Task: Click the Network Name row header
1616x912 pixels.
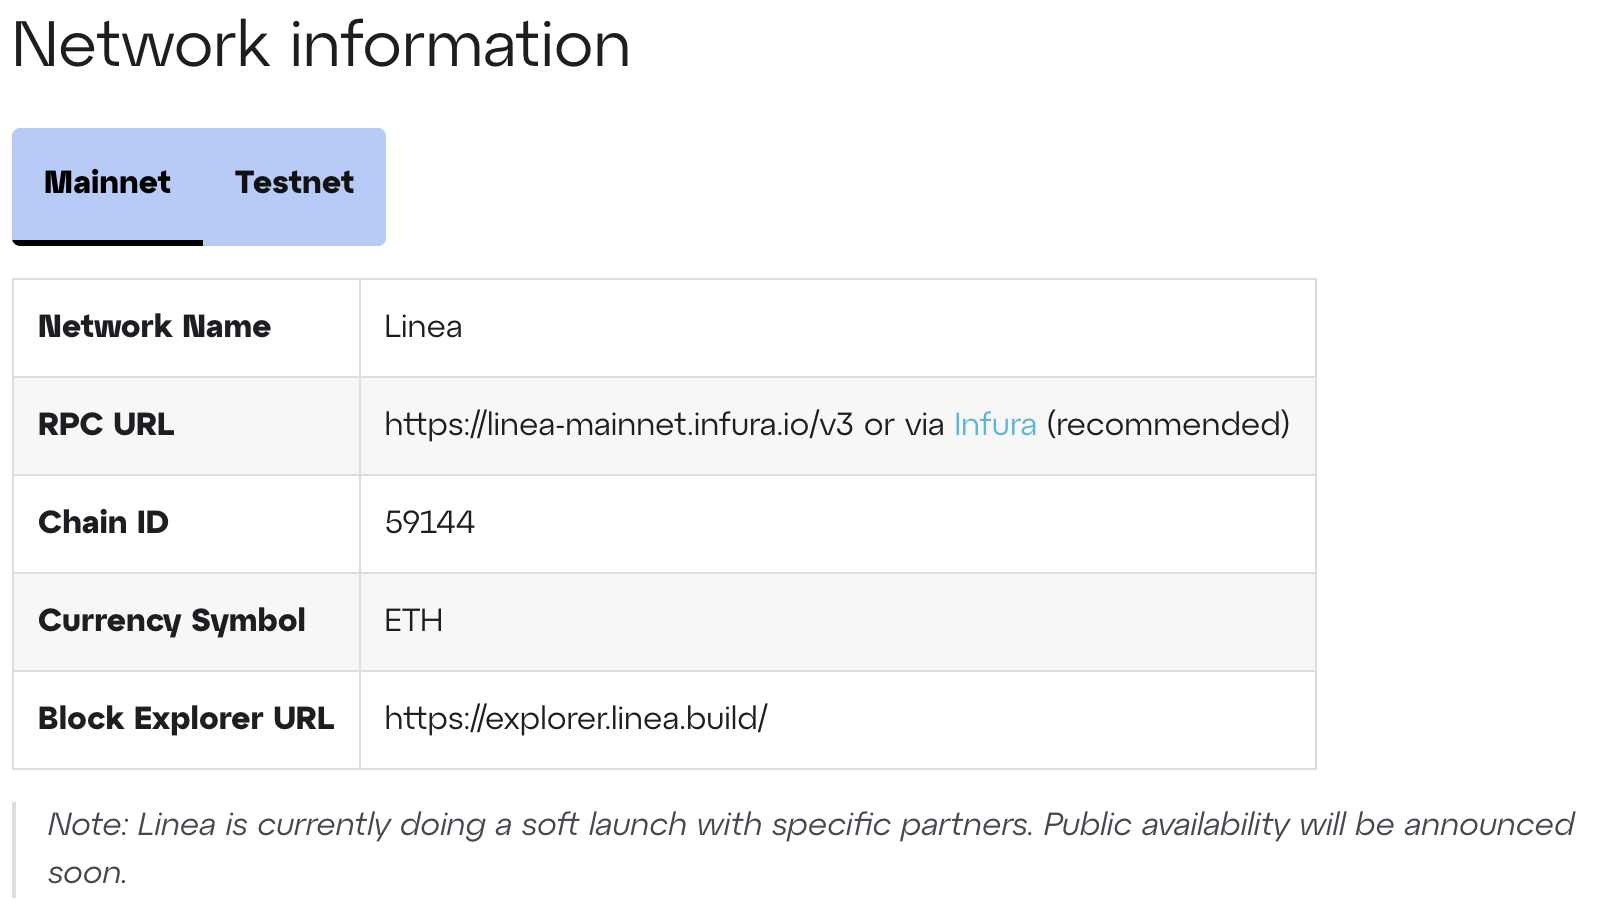Action: (x=154, y=327)
